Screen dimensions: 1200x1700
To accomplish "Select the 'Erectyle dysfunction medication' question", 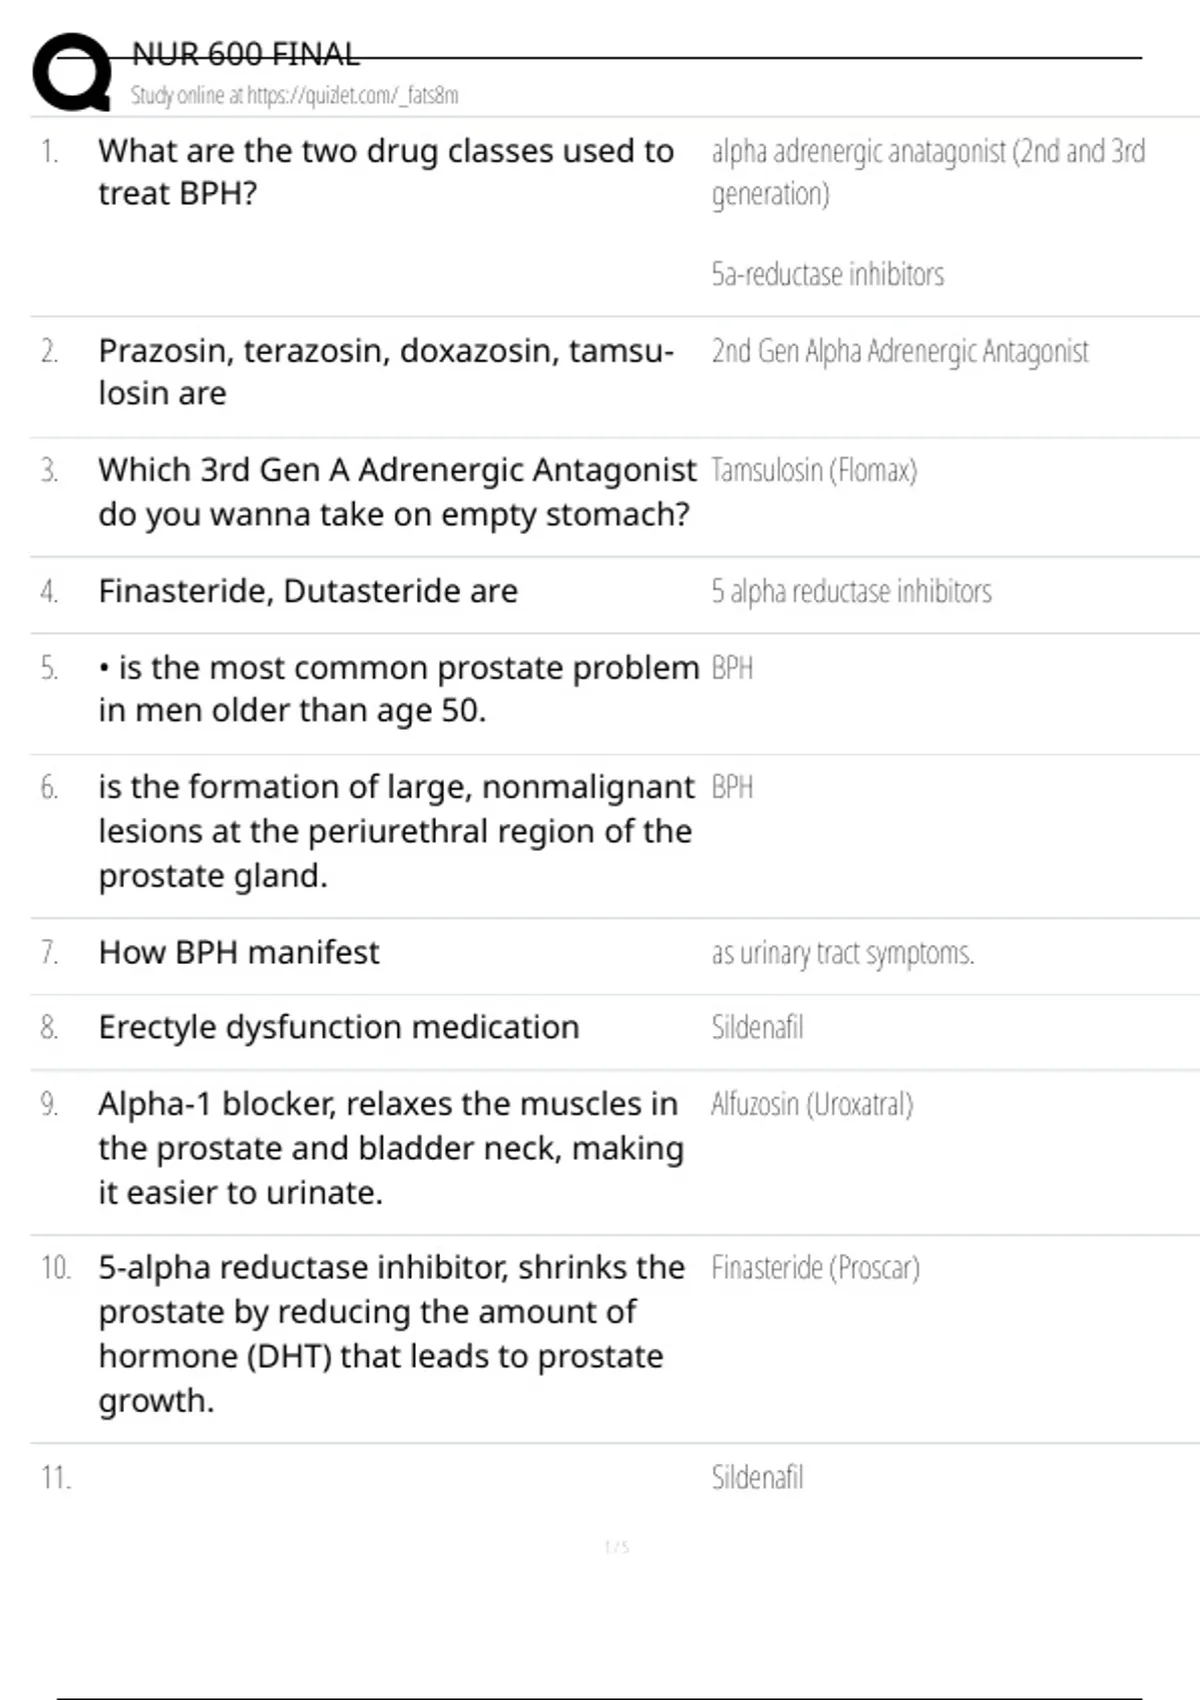I will tap(338, 1027).
